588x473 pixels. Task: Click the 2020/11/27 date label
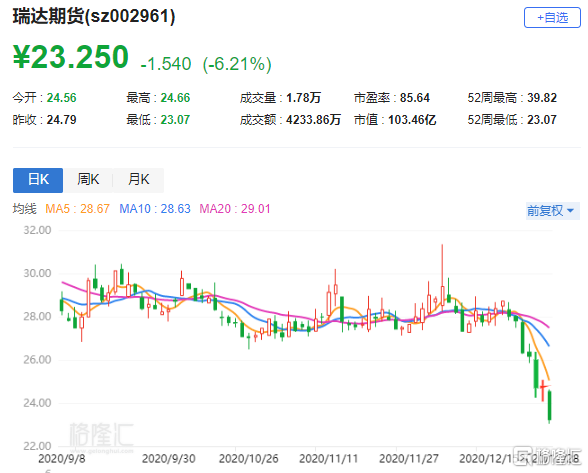409,458
